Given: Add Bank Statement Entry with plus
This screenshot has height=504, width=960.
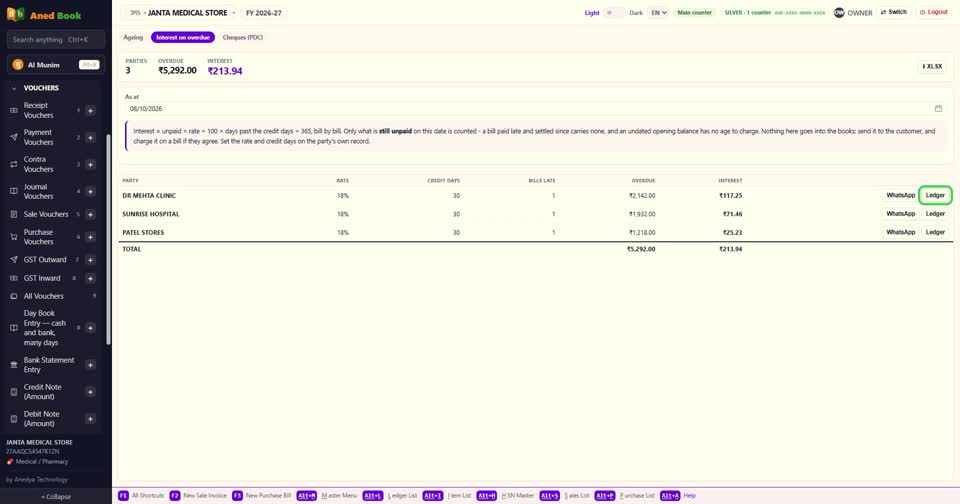Looking at the screenshot, I should click(x=90, y=365).
